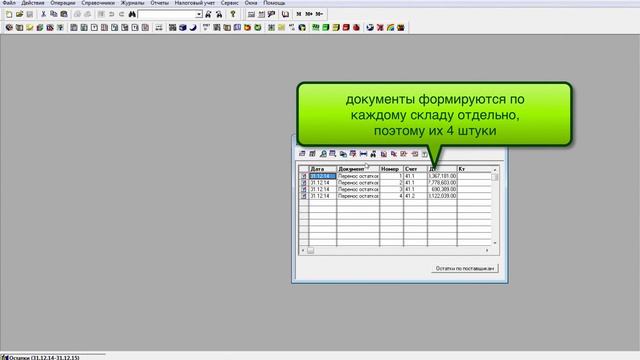Screen dimensions: 640x360
Task: Click the horizontal scrollbar thumb in the table
Action: [x=311, y=250]
